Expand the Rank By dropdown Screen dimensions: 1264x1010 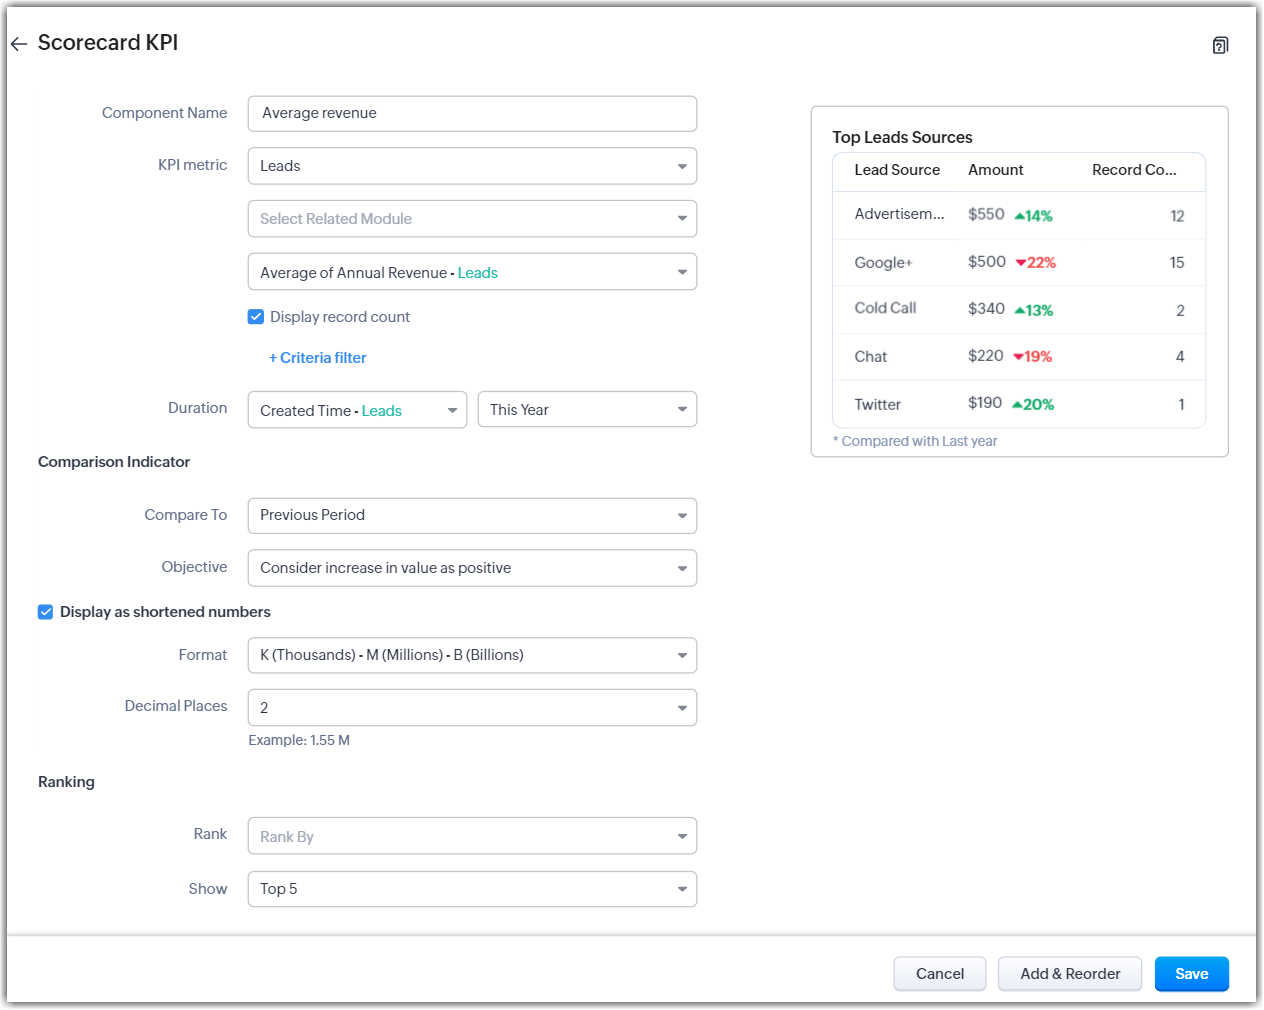[472, 837]
